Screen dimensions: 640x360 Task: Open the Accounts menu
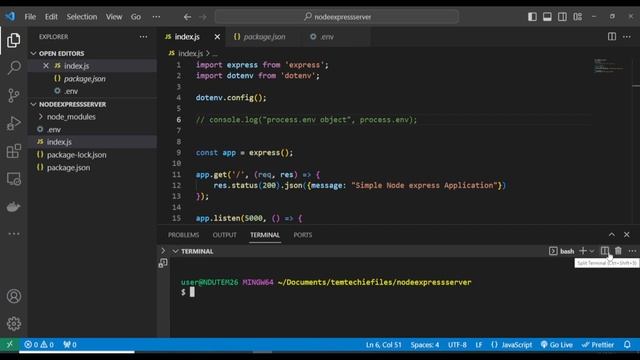click(13, 296)
